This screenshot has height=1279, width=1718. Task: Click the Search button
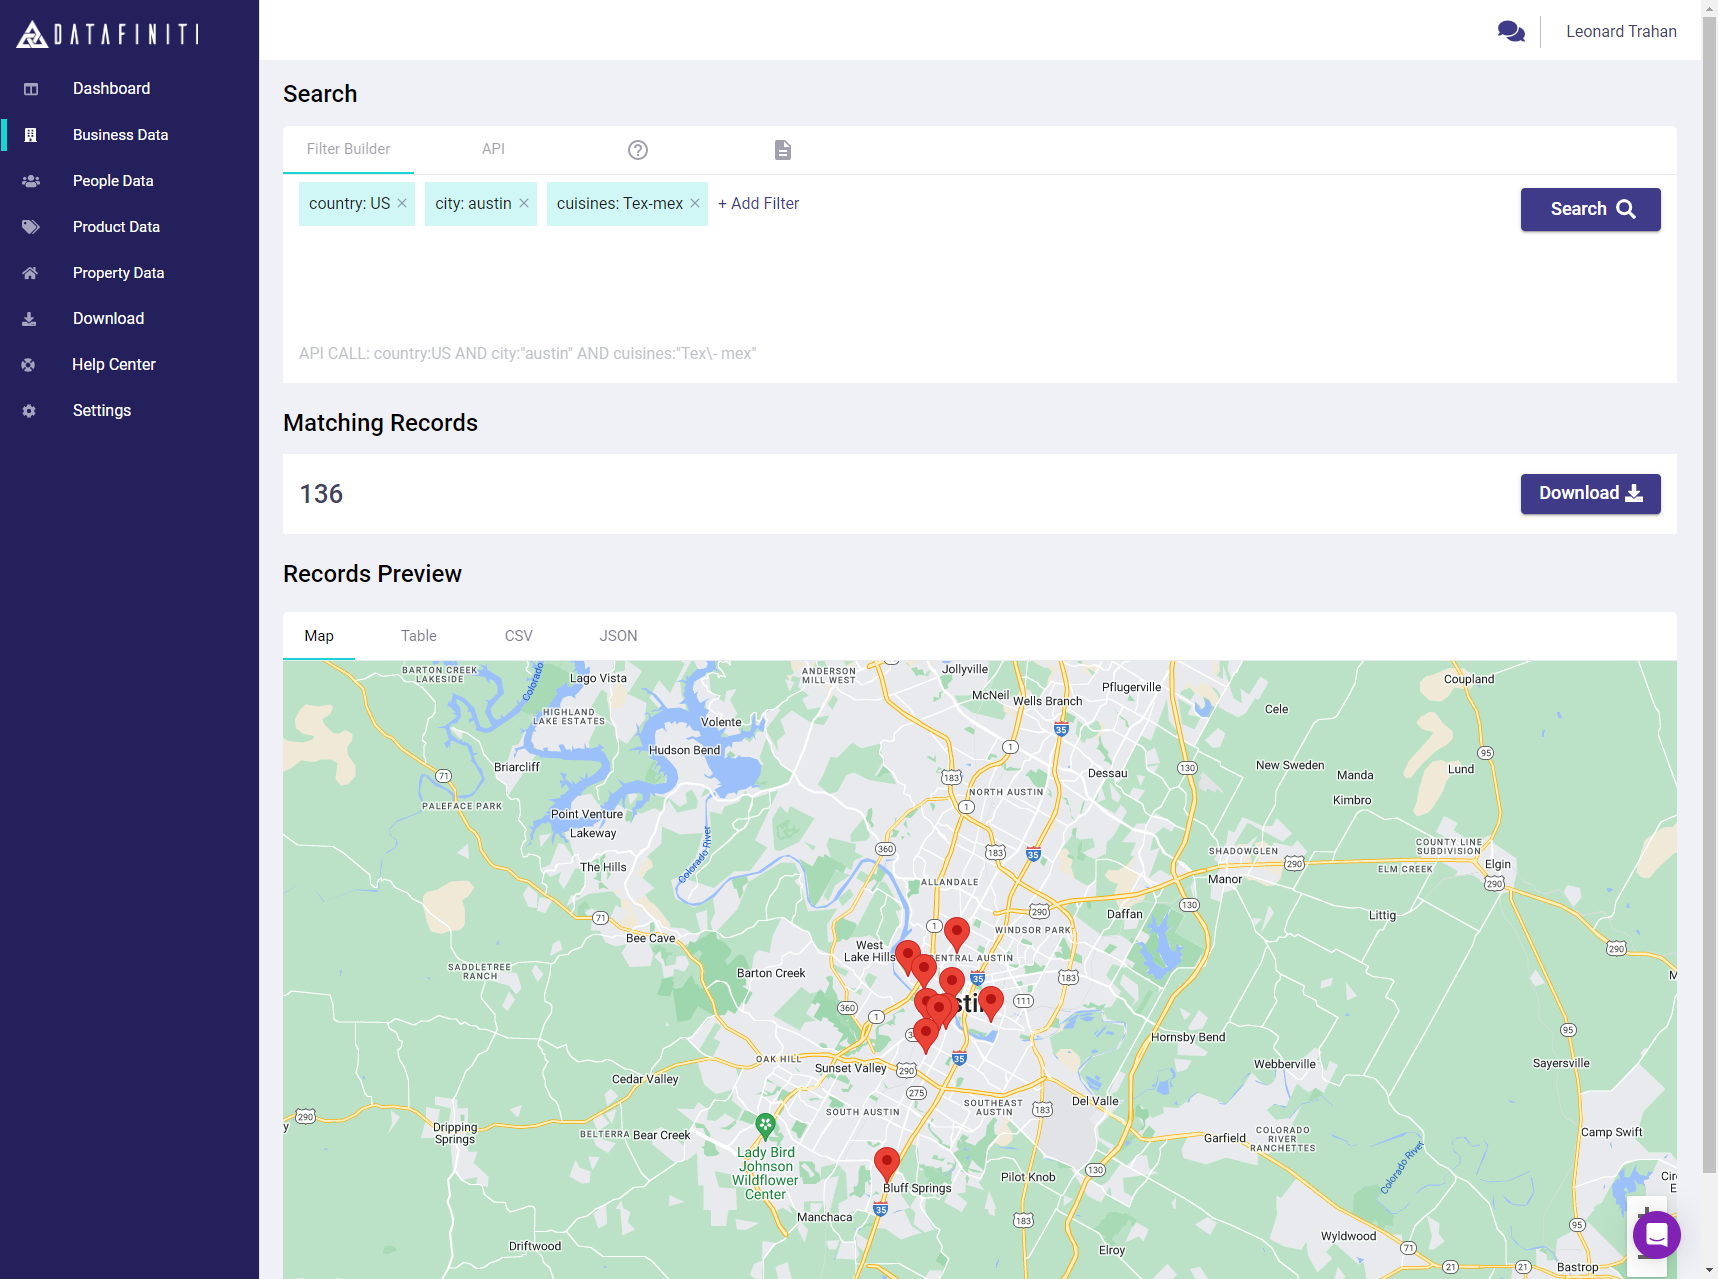(1590, 209)
